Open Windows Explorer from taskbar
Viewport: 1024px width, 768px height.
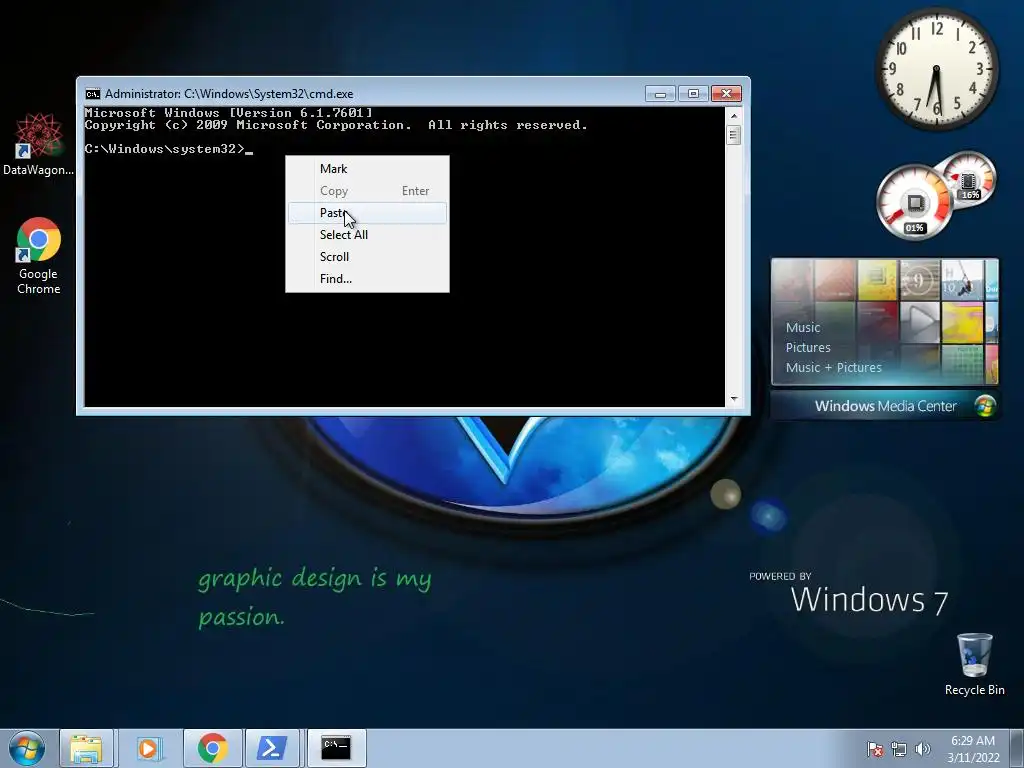tap(87, 748)
